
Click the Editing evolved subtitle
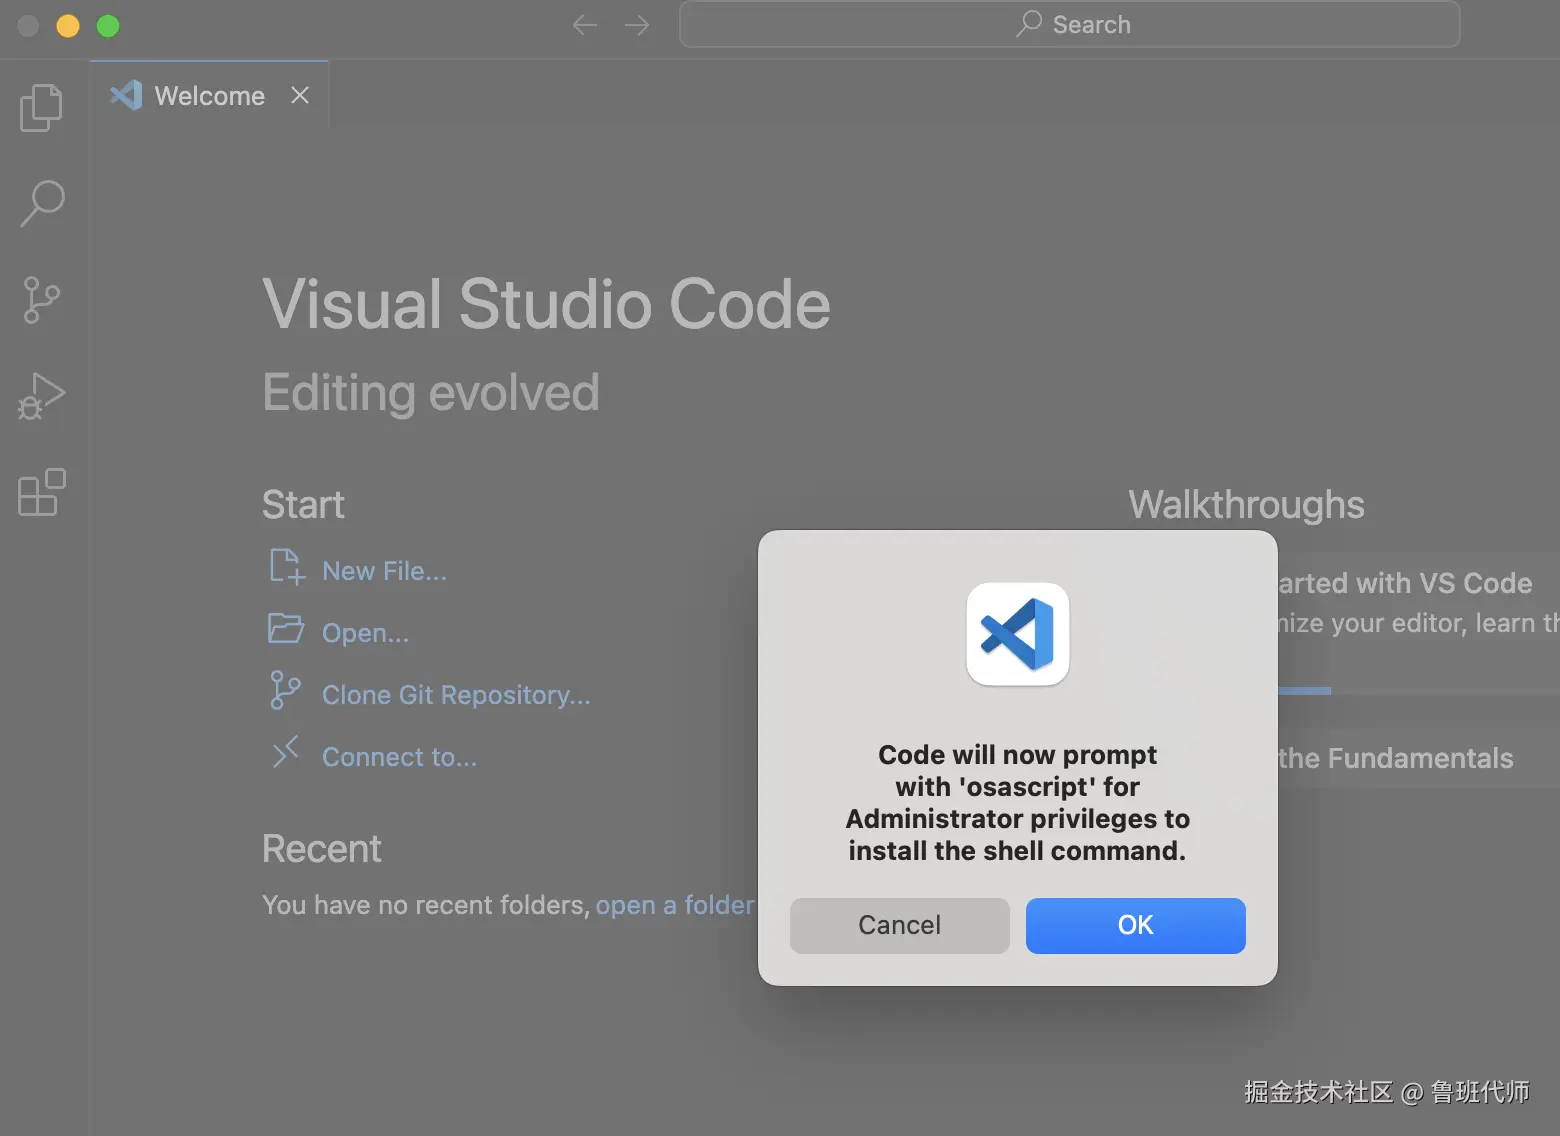coord(431,392)
